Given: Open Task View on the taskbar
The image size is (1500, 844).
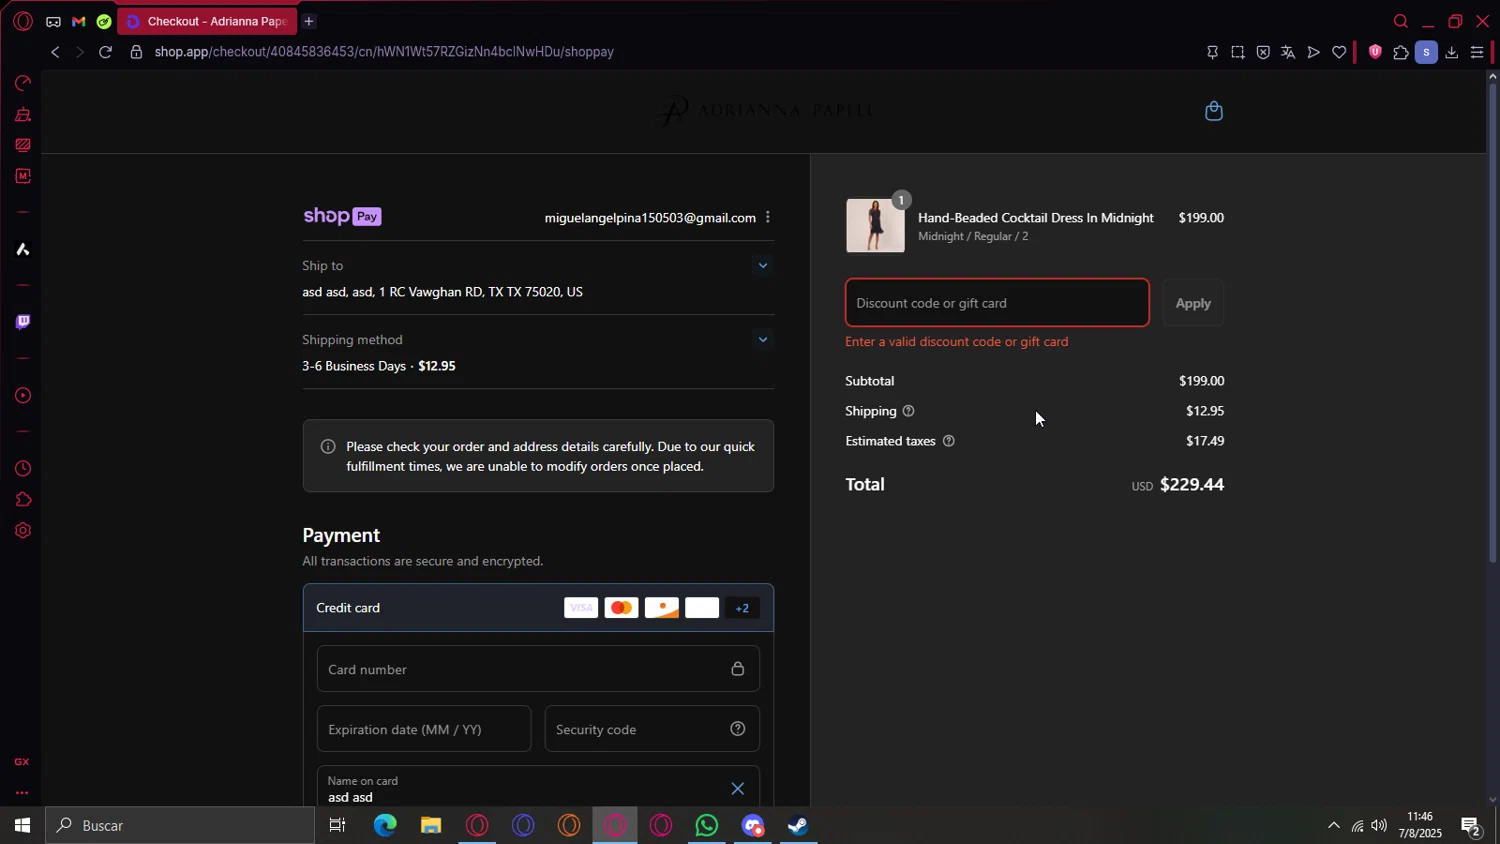Looking at the screenshot, I should [x=338, y=825].
